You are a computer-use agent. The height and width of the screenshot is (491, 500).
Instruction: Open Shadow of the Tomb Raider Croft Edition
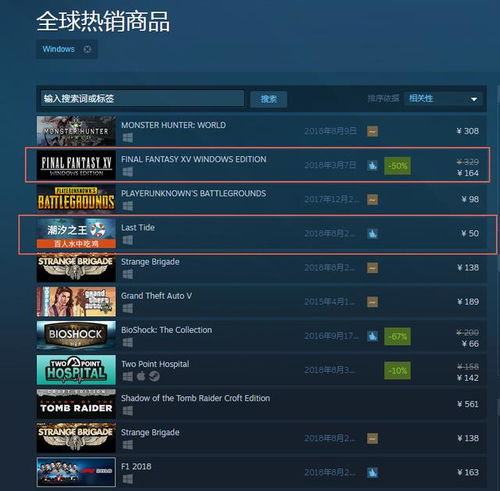(196, 398)
